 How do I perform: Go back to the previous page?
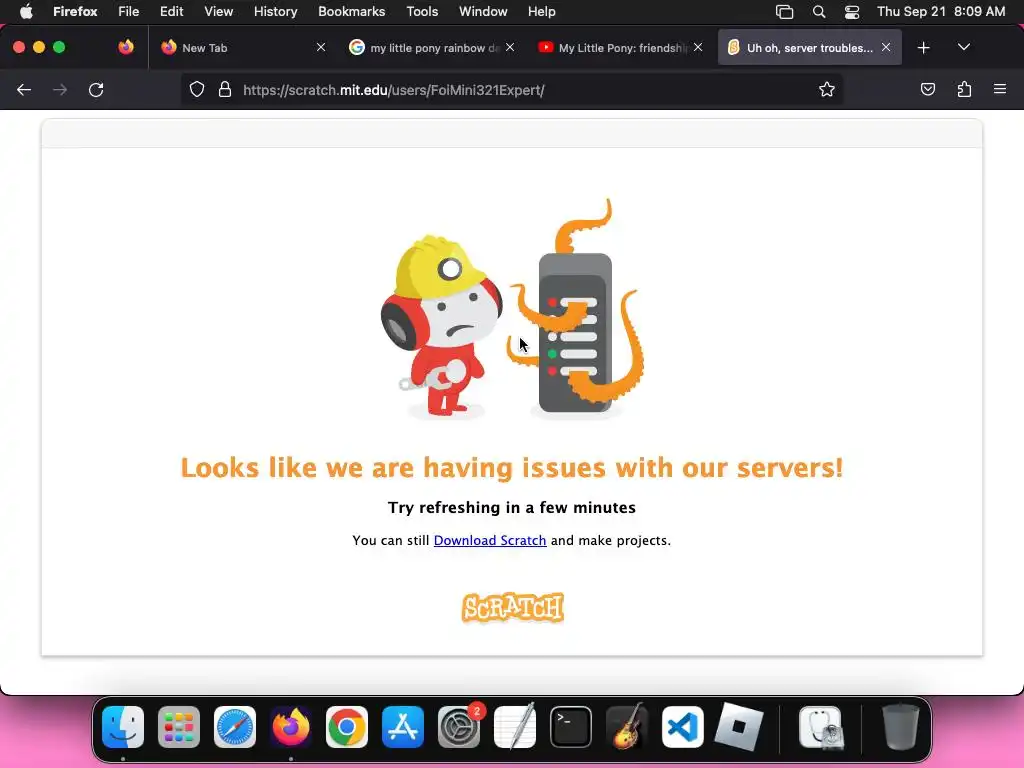pos(24,89)
